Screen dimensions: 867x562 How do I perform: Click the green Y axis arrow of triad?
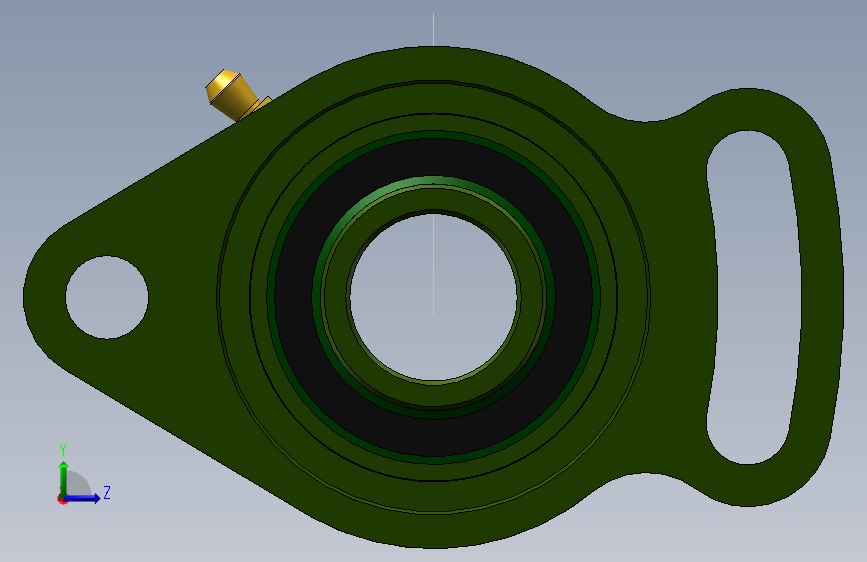pyautogui.click(x=64, y=478)
